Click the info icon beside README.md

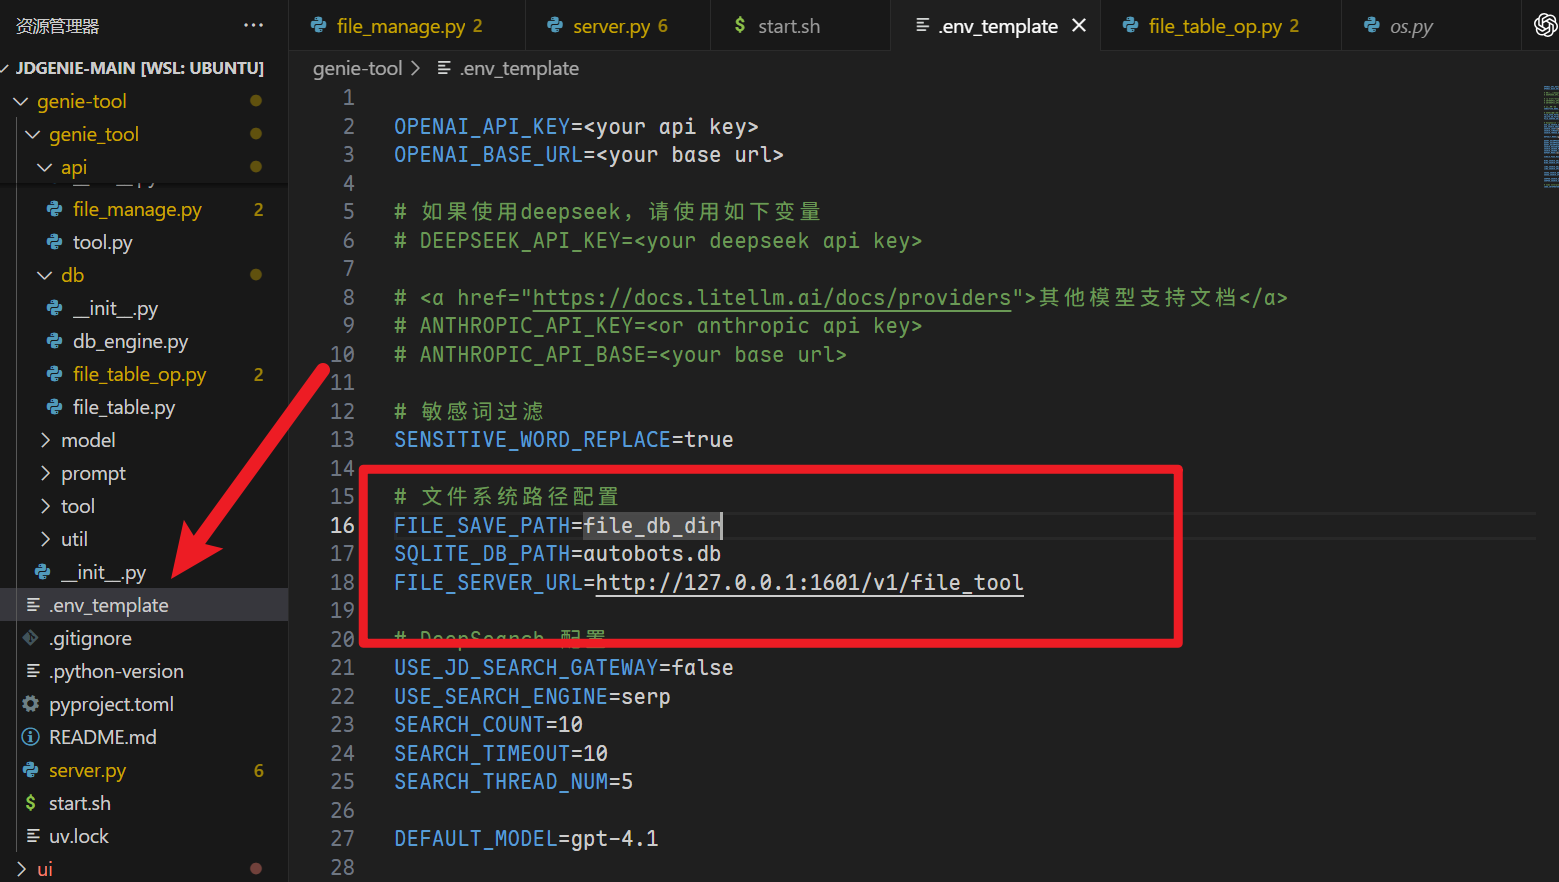tap(31, 737)
